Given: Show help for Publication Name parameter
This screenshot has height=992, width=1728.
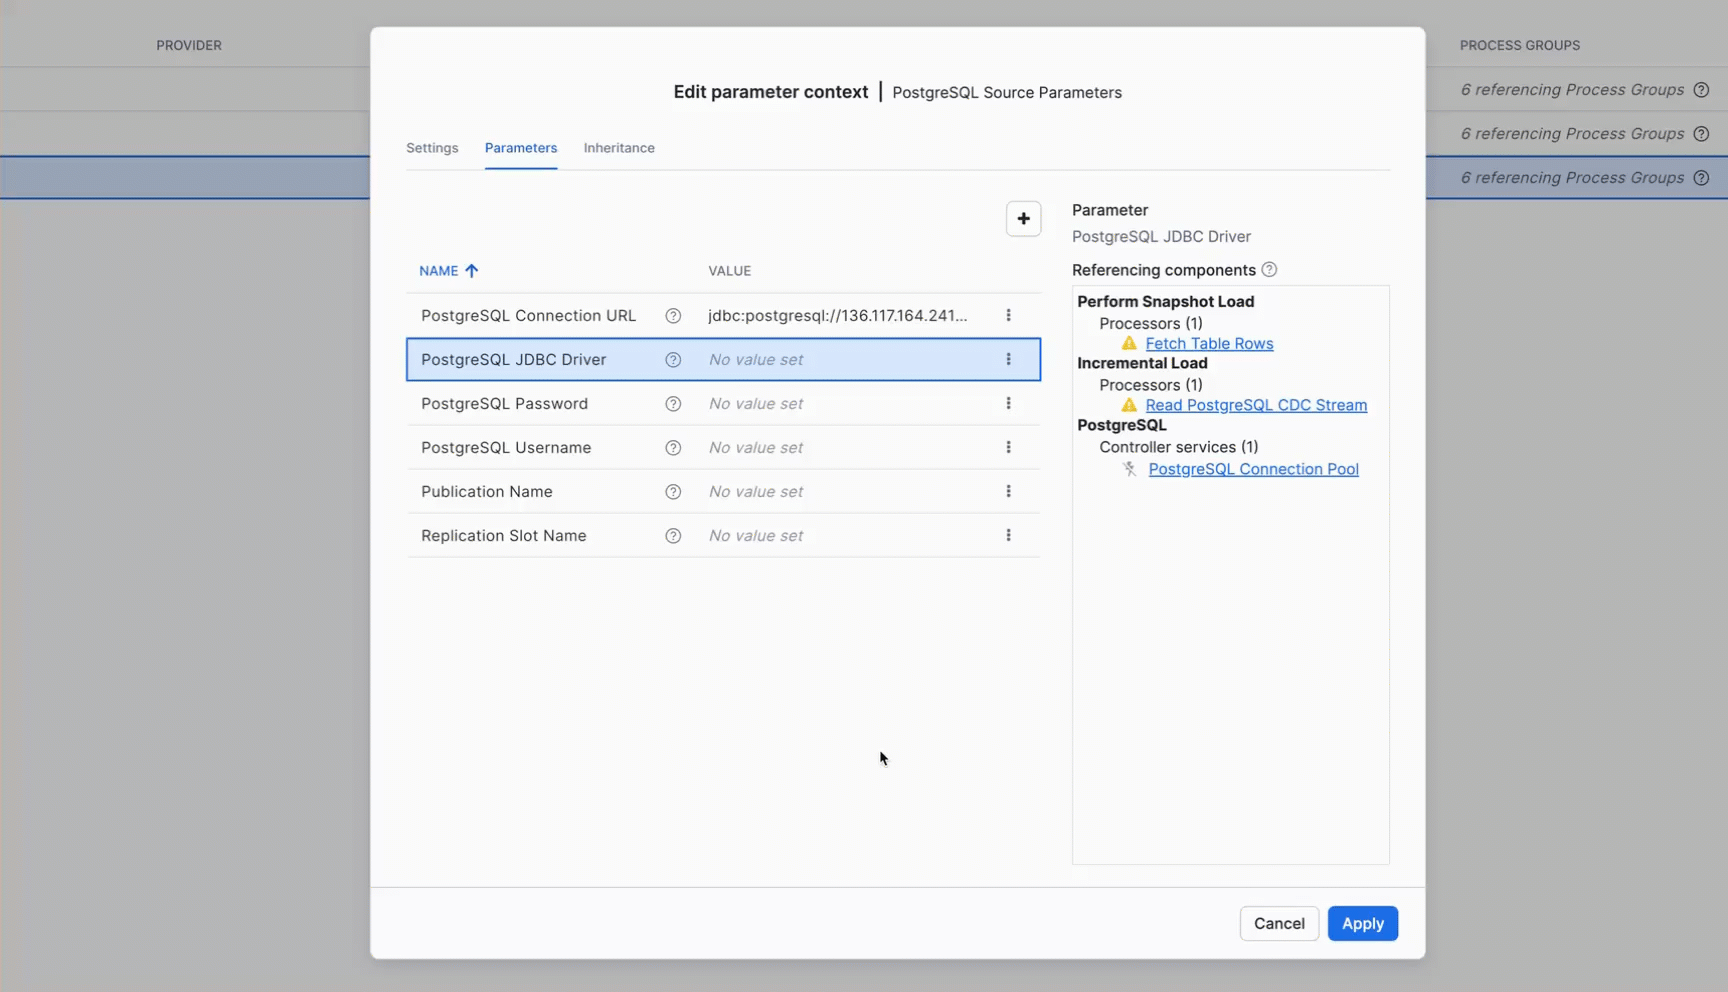Looking at the screenshot, I should pos(673,492).
